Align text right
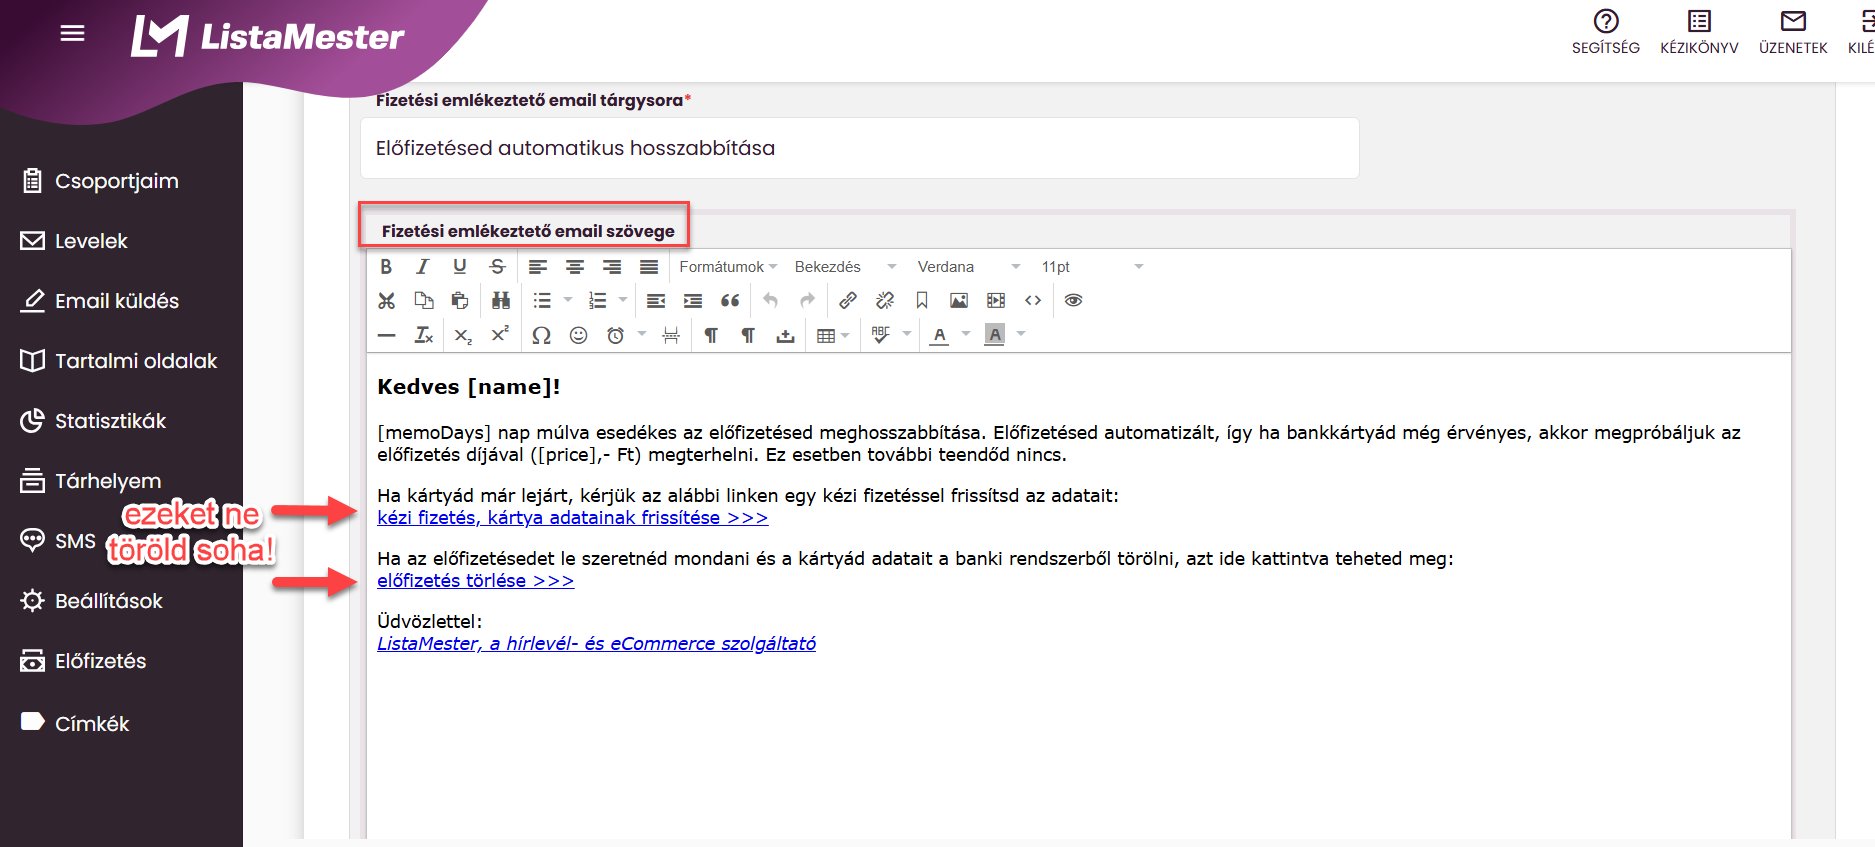The width and height of the screenshot is (1875, 847). coord(612,267)
